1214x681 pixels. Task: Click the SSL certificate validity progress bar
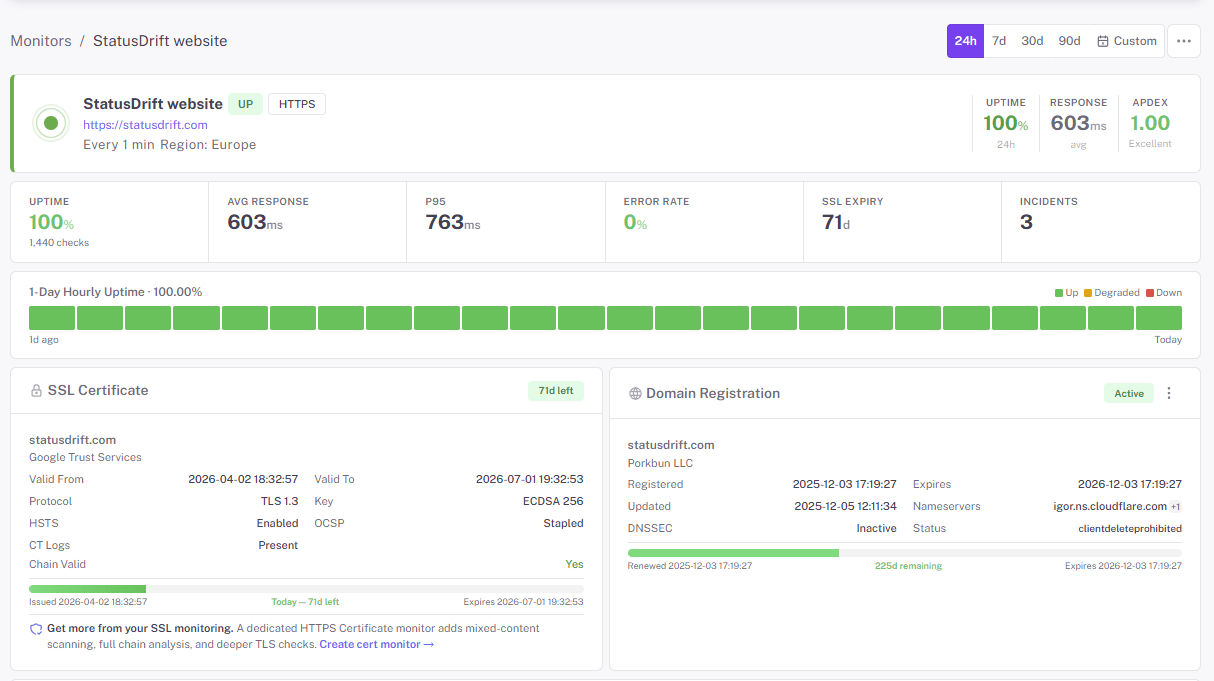(x=306, y=589)
